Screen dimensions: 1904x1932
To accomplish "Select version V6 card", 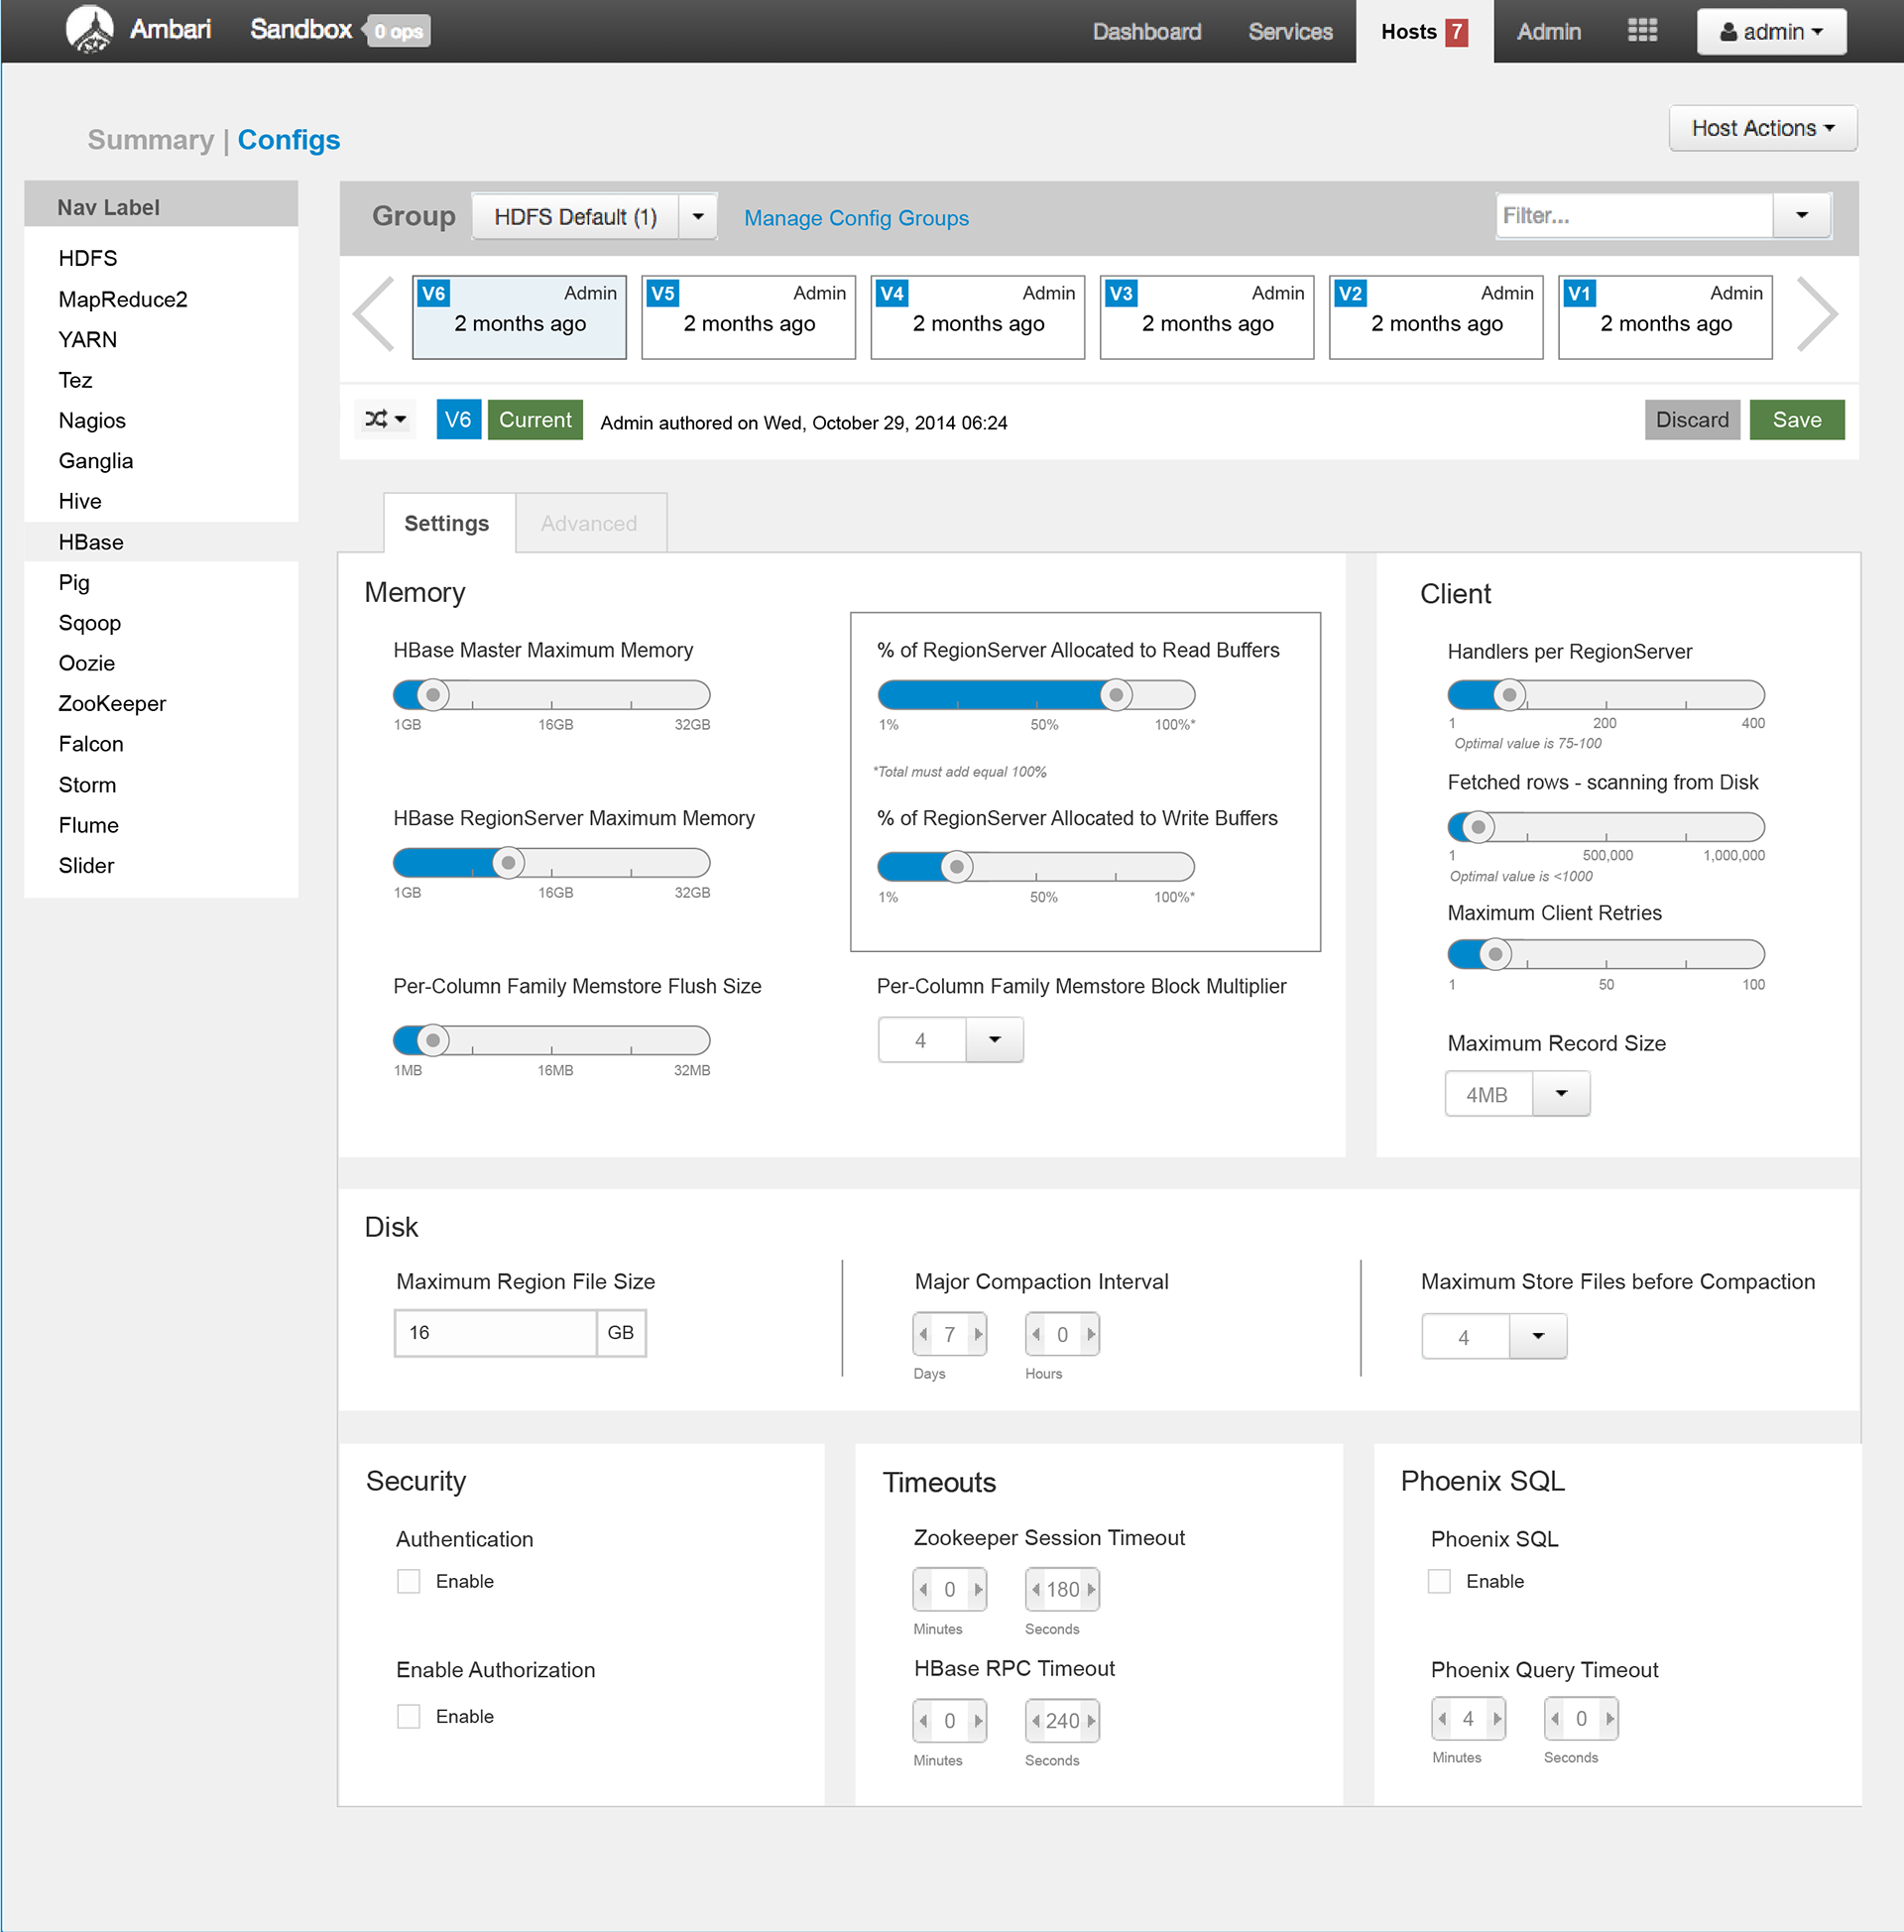I will point(519,317).
